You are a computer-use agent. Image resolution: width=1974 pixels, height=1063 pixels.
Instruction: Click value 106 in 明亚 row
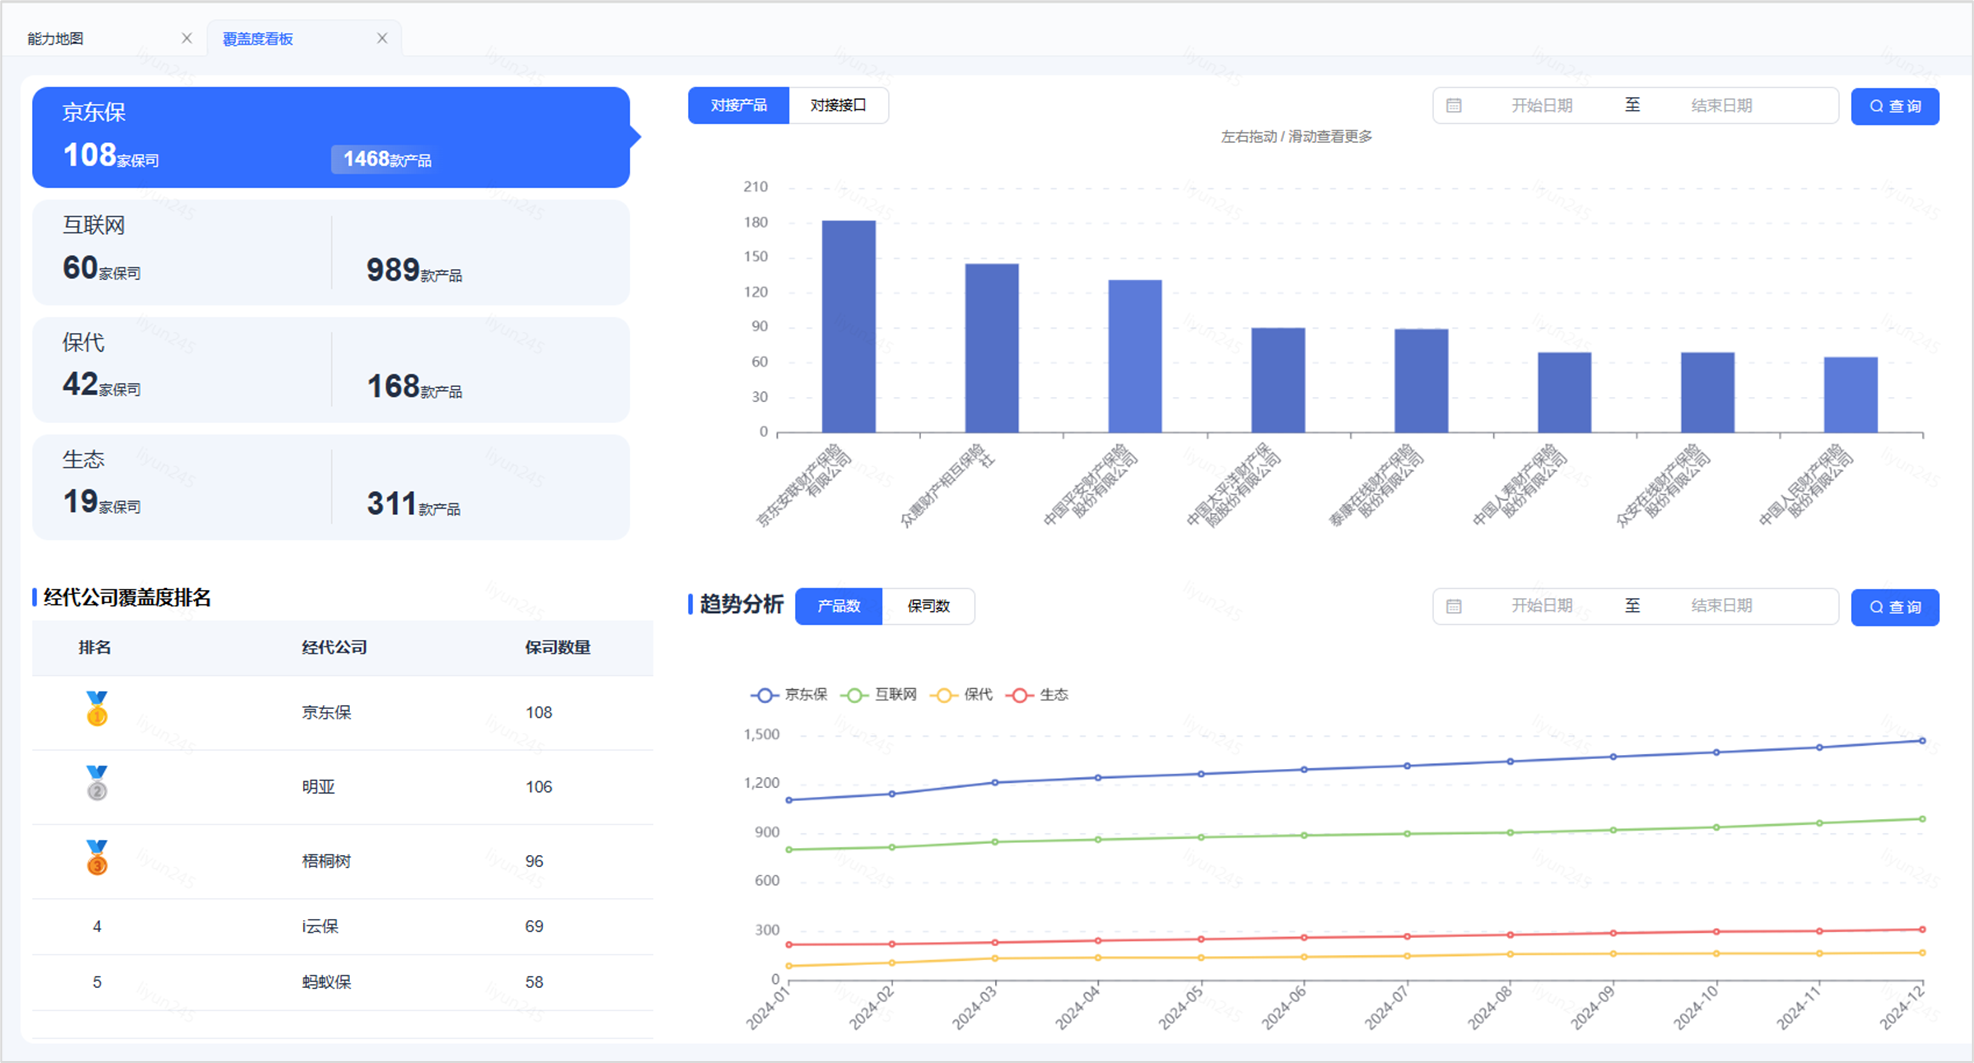click(x=539, y=787)
